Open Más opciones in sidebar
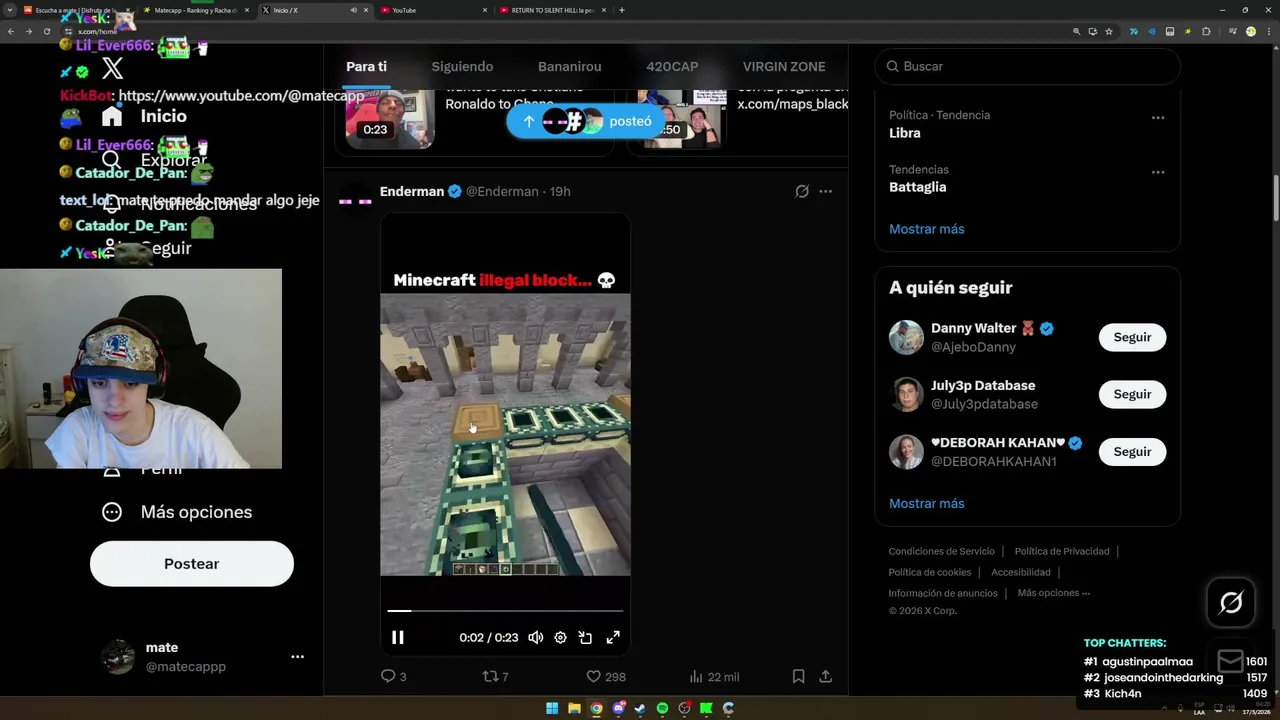Image resolution: width=1280 pixels, height=720 pixels. (x=177, y=512)
